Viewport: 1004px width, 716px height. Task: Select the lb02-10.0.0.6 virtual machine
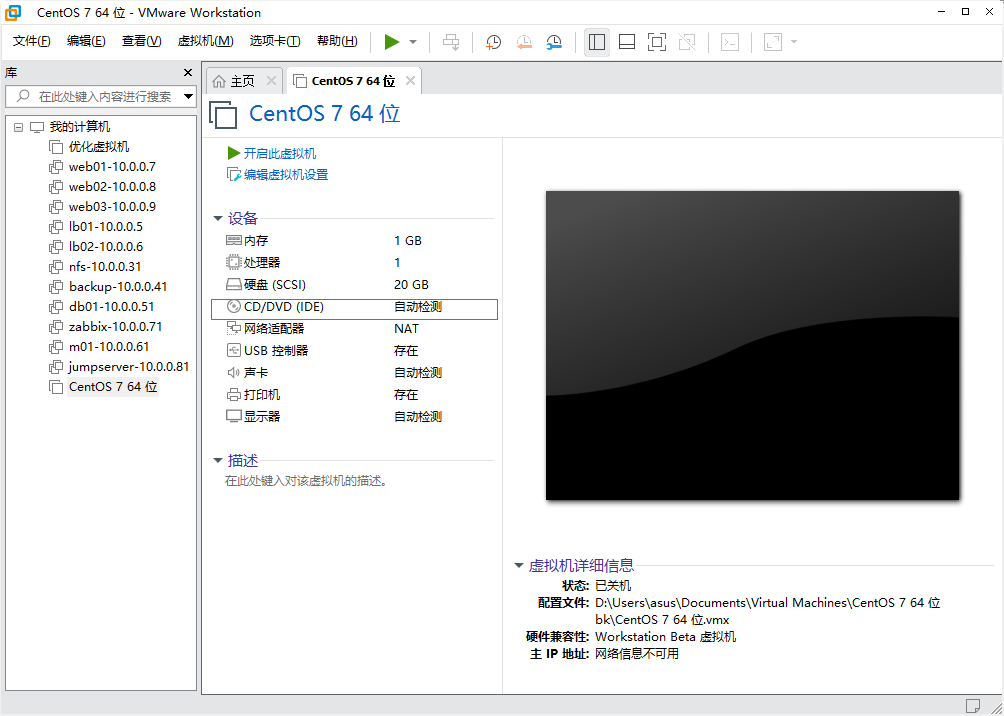point(106,247)
